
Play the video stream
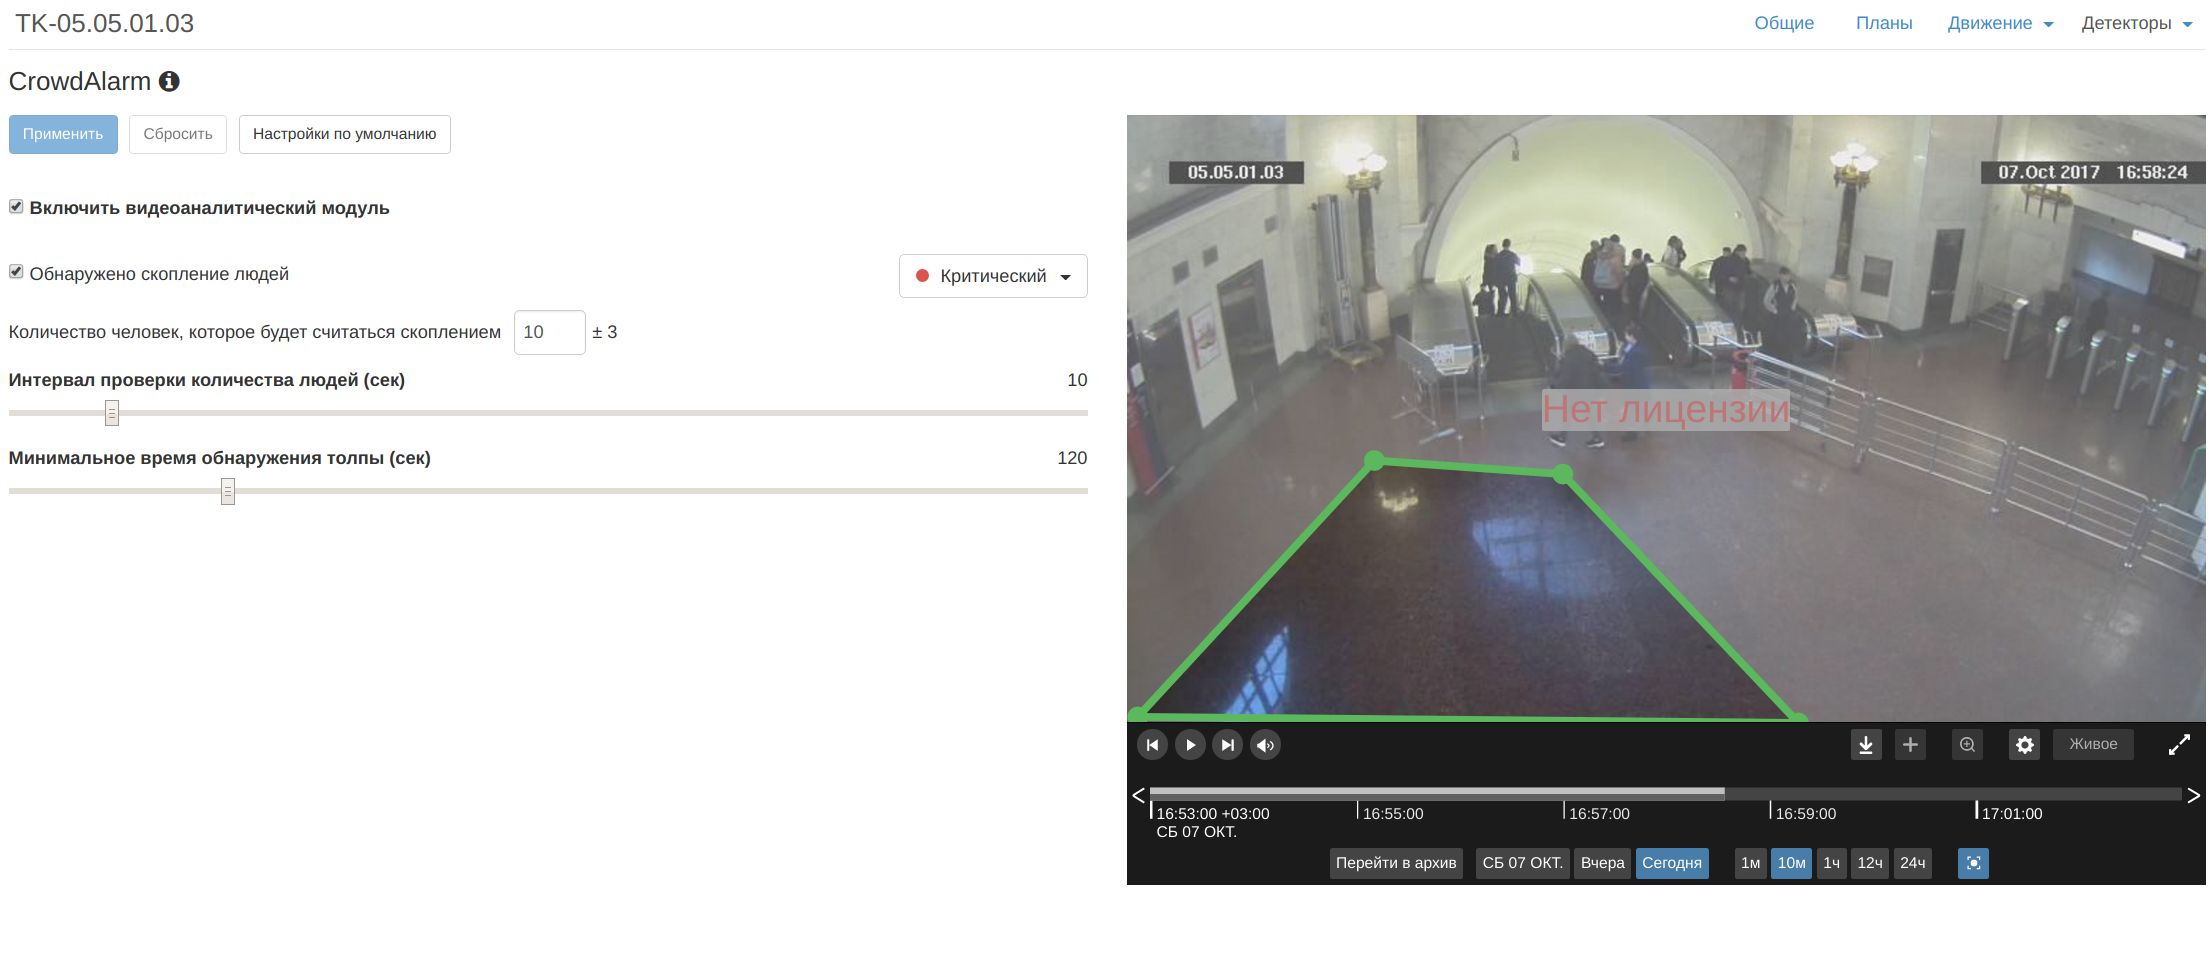click(1190, 745)
